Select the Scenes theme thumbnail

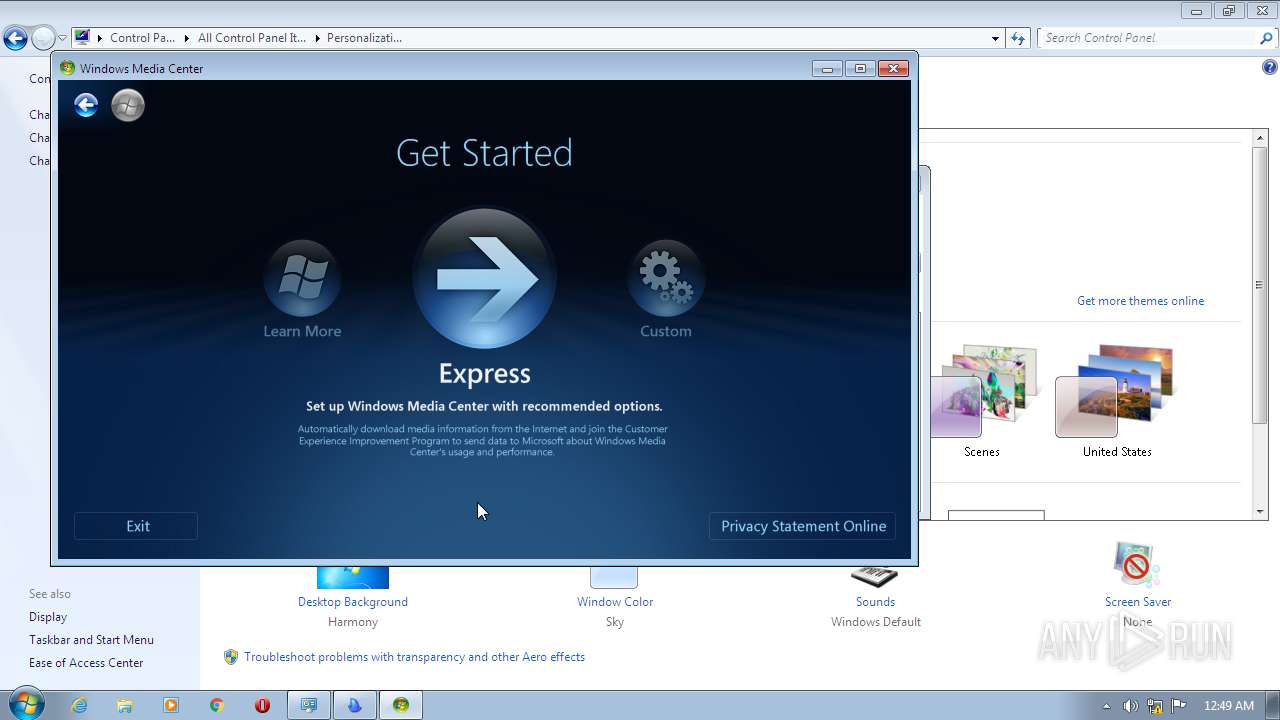[x=982, y=393]
